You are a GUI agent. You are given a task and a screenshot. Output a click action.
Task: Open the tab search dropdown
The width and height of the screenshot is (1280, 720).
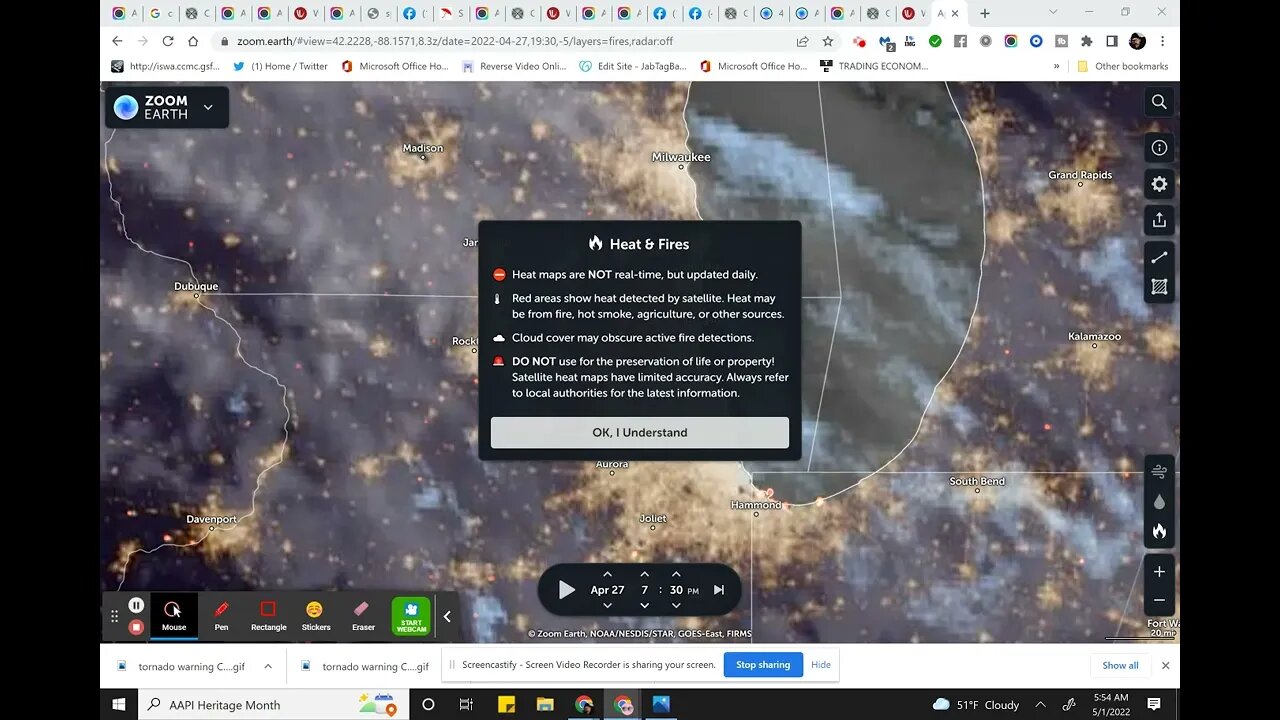coord(1053,12)
